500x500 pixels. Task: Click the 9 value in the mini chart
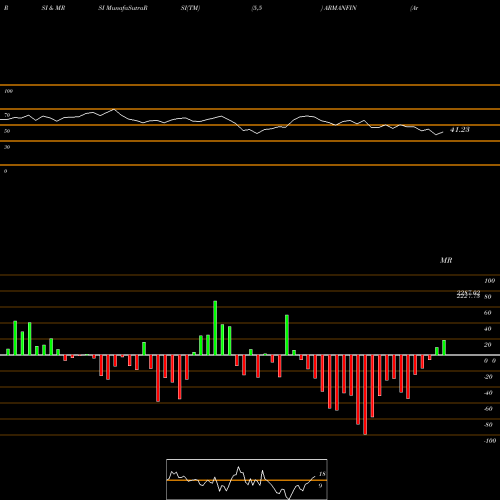320,486
